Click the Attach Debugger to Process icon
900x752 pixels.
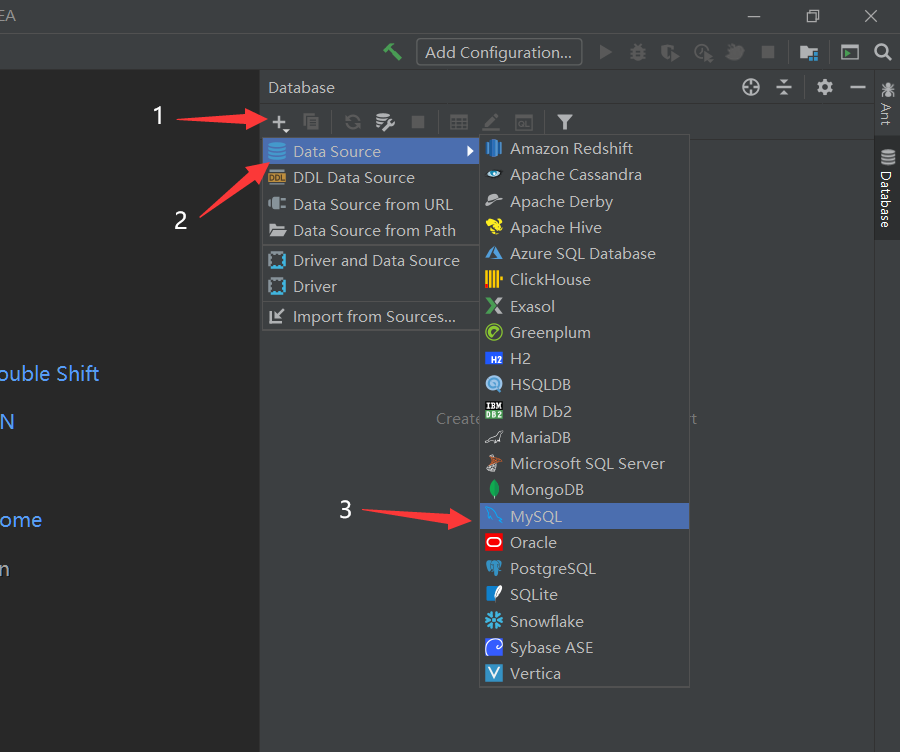[x=735, y=52]
